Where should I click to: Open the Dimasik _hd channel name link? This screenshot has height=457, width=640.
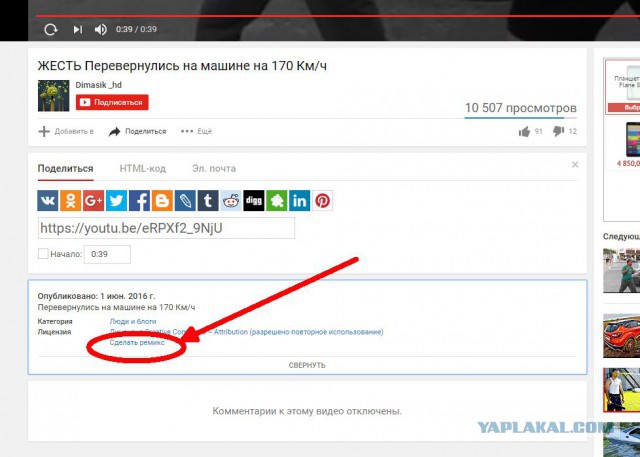coord(98,85)
